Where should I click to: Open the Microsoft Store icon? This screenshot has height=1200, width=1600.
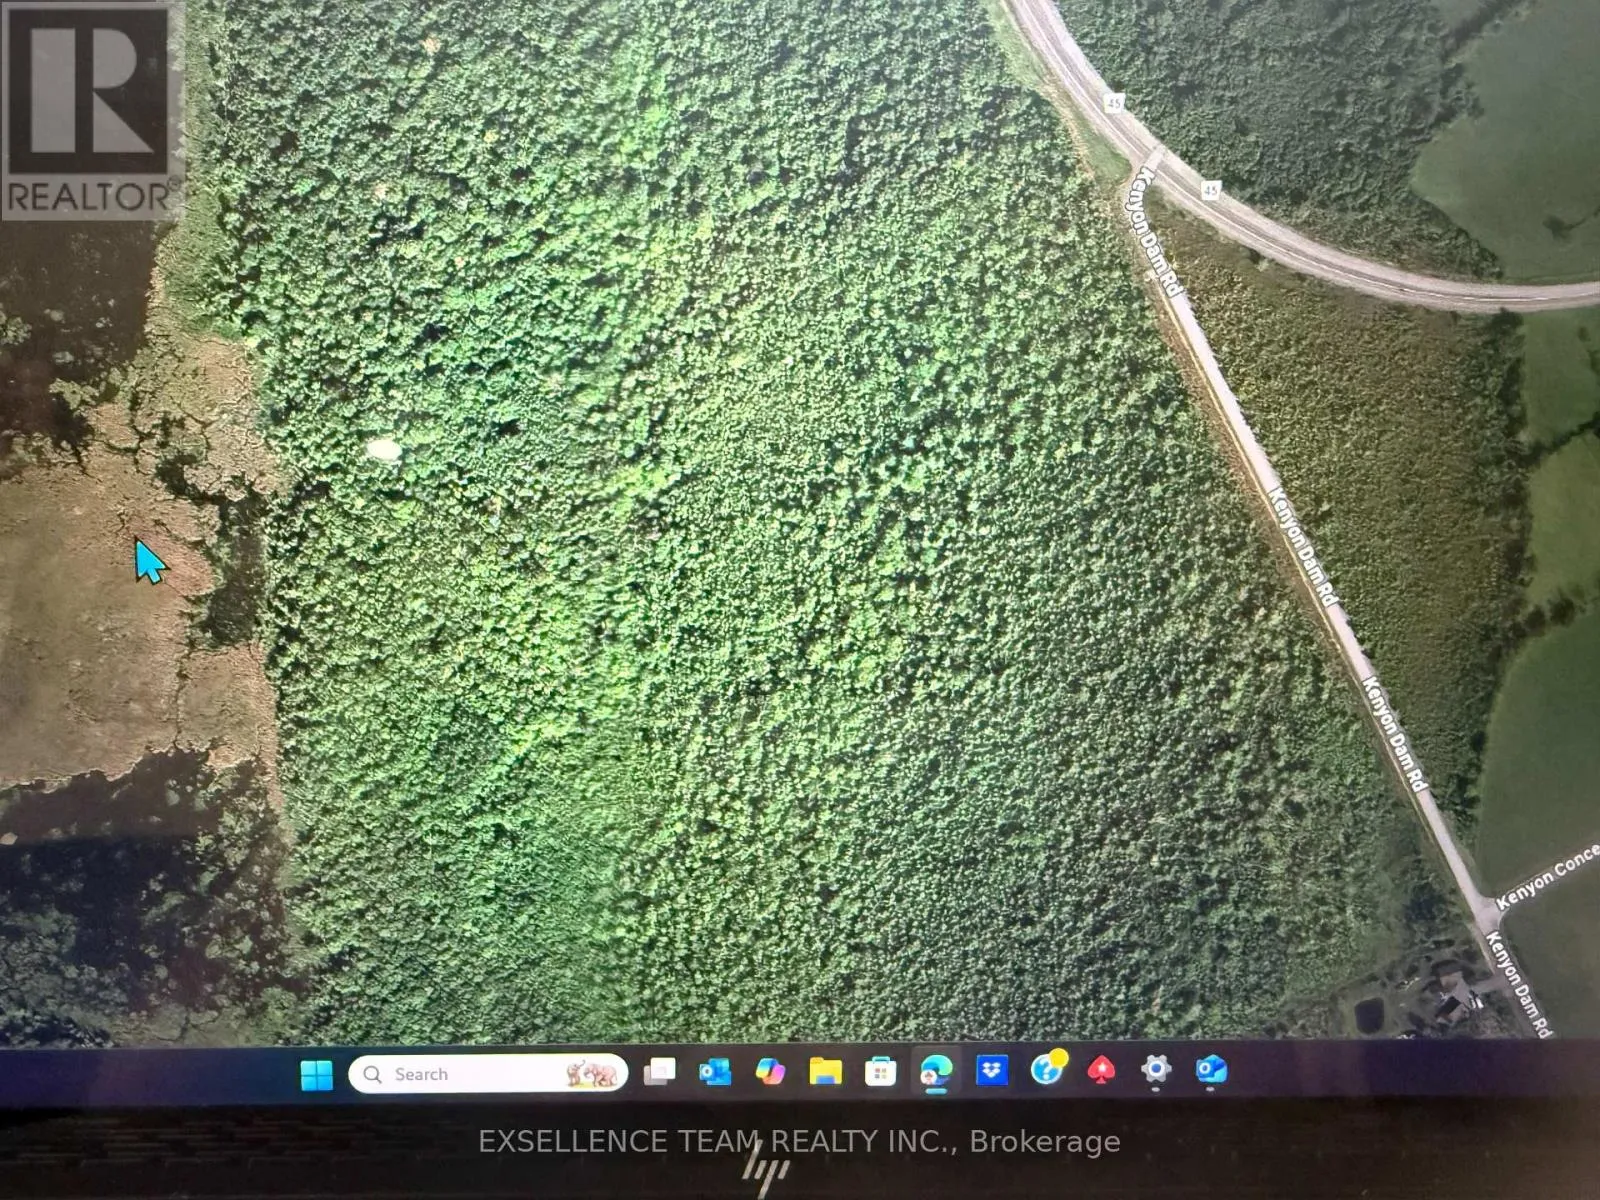click(881, 1072)
